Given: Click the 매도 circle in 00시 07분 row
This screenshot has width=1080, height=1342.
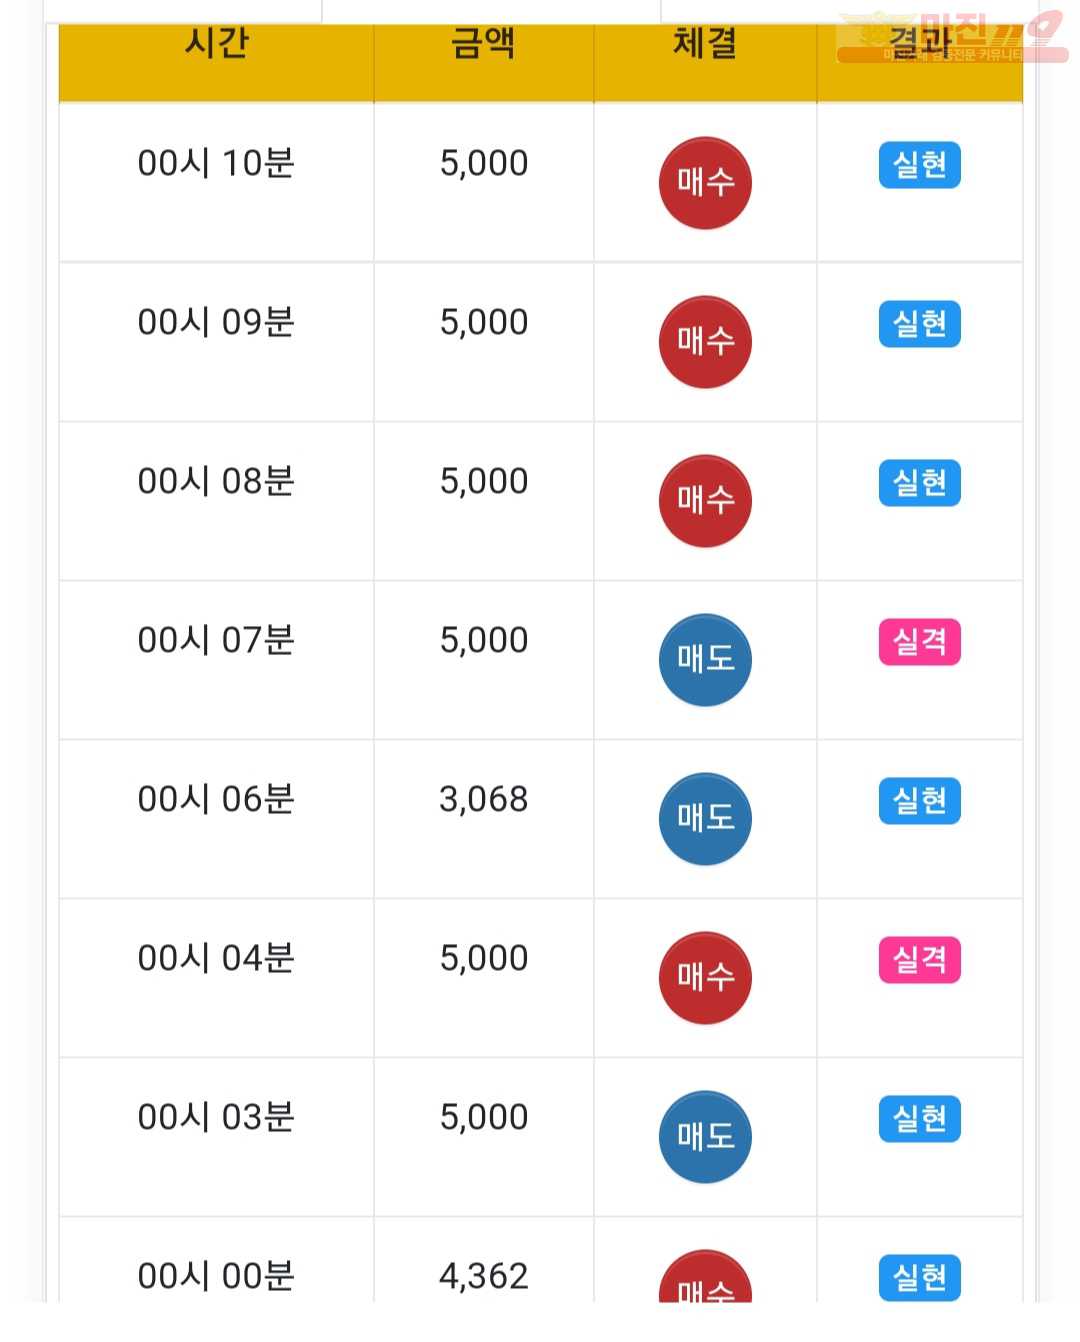Looking at the screenshot, I should (x=705, y=660).
